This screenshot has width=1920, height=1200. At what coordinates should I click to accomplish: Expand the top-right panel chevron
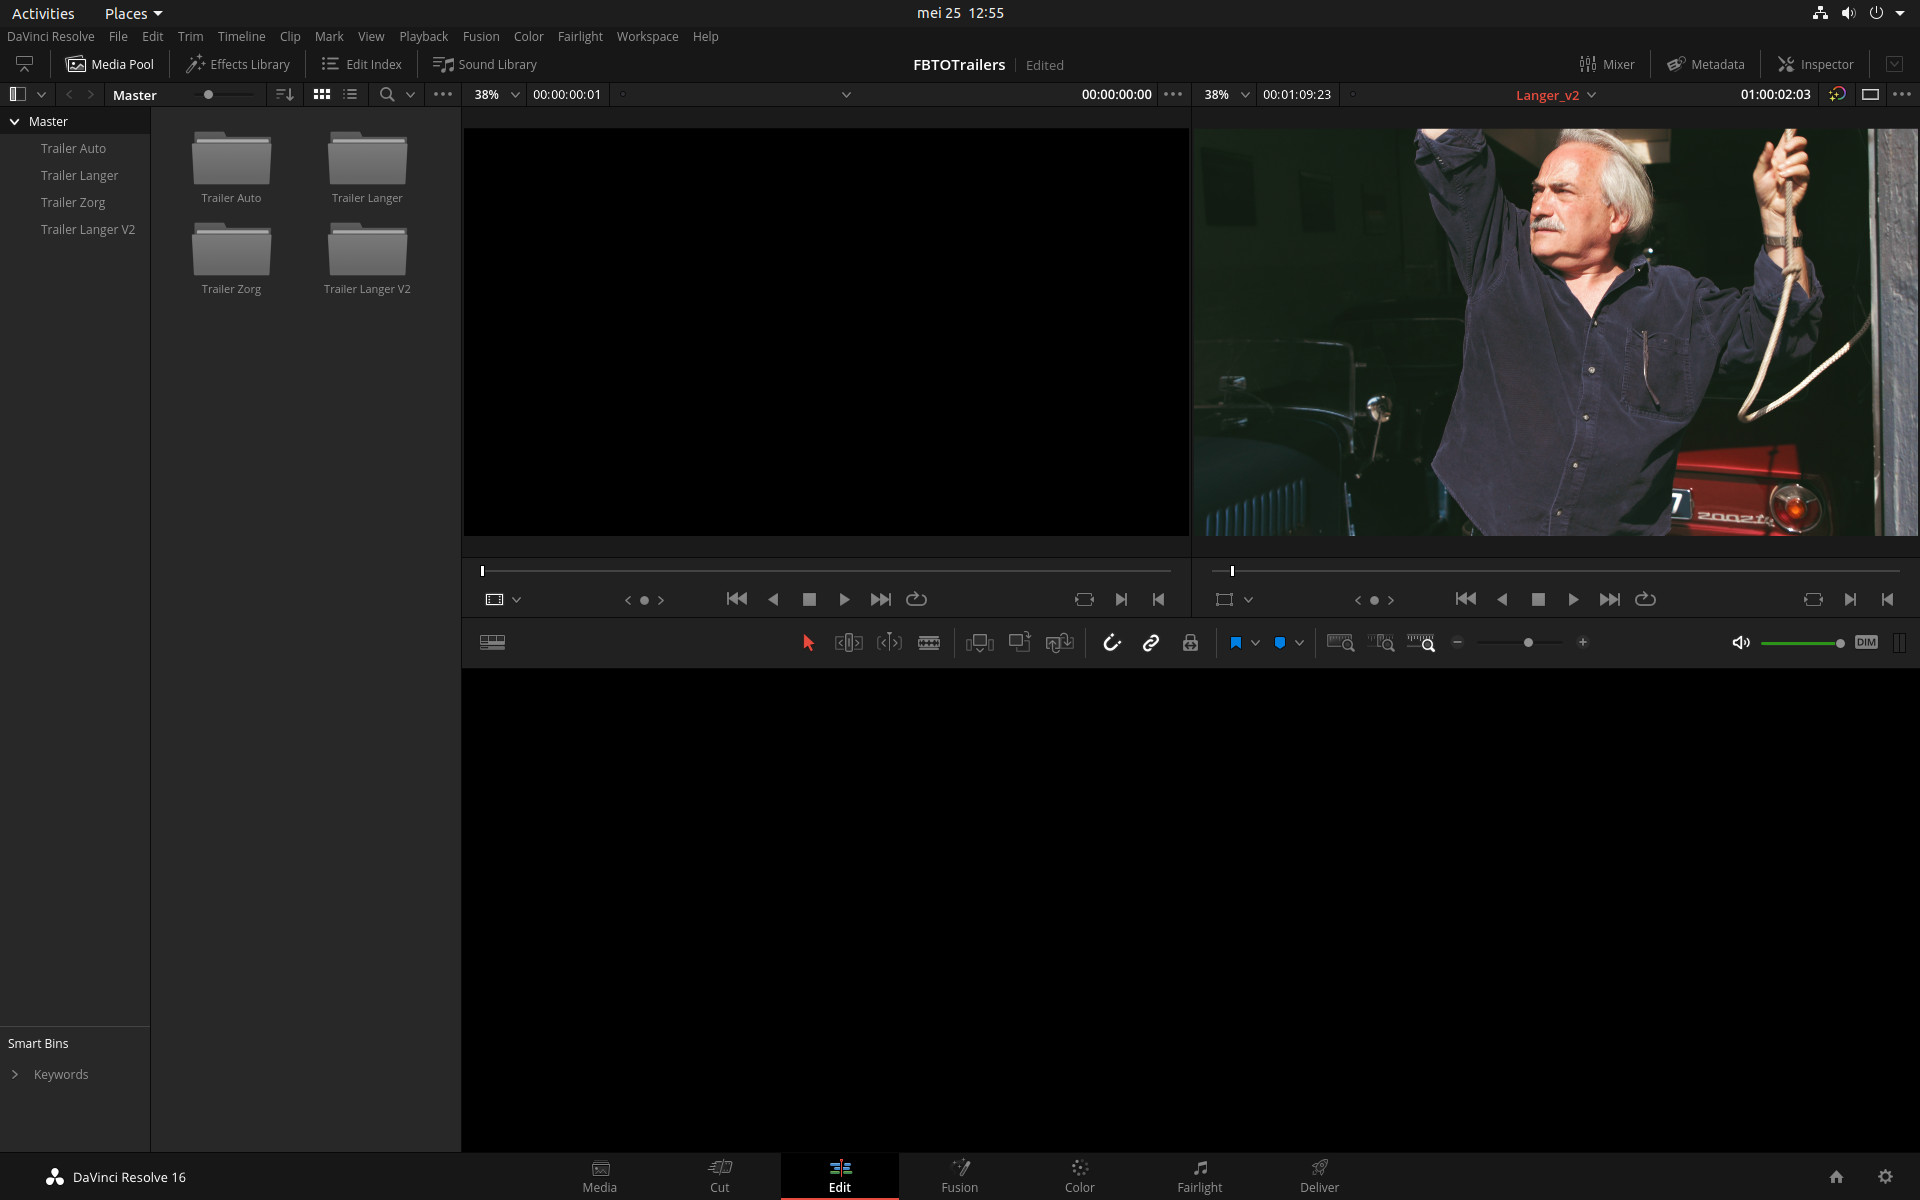point(1894,64)
